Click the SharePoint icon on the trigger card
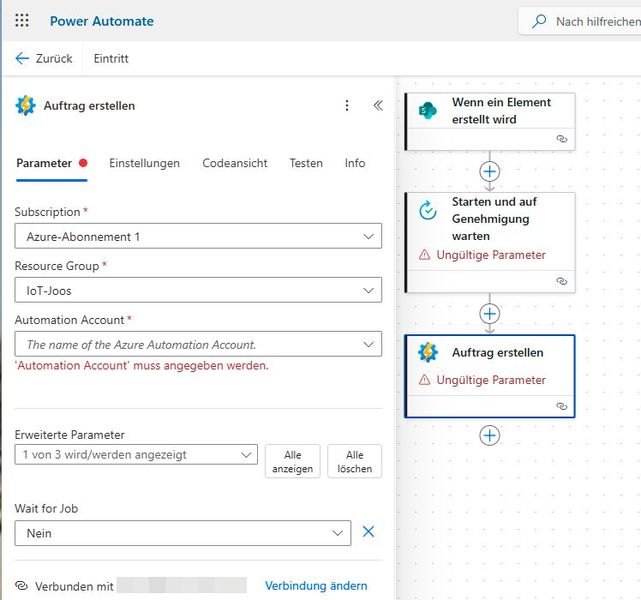Image resolution: width=641 pixels, height=600 pixels. point(428,110)
